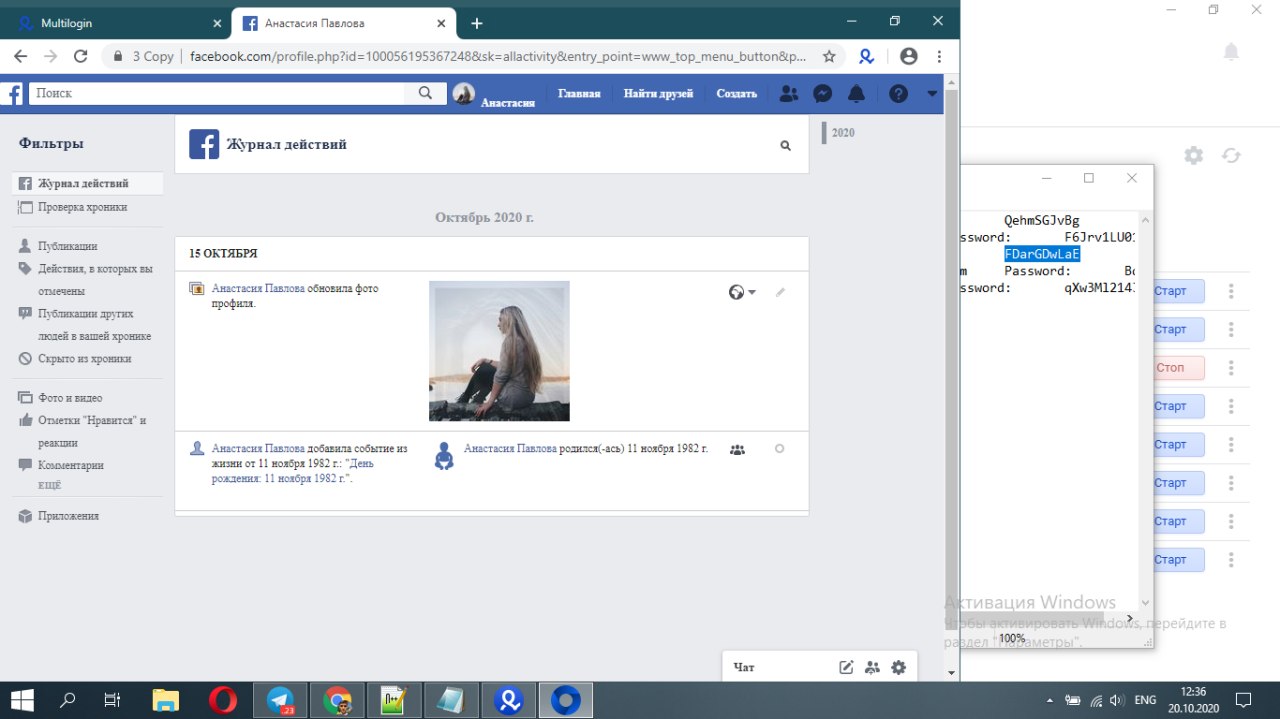
Task: Open the Chrome profile avatar icon
Action: pyautogui.click(x=908, y=56)
